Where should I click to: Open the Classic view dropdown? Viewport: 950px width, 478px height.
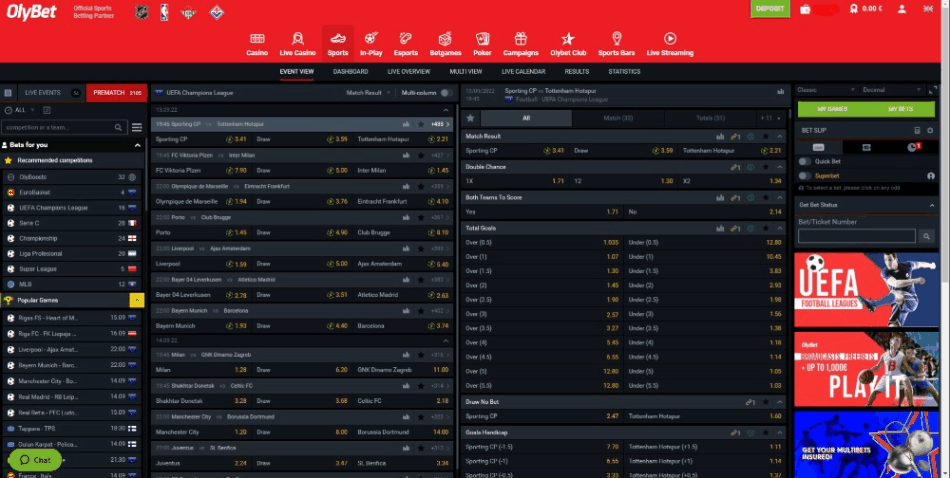[825, 90]
